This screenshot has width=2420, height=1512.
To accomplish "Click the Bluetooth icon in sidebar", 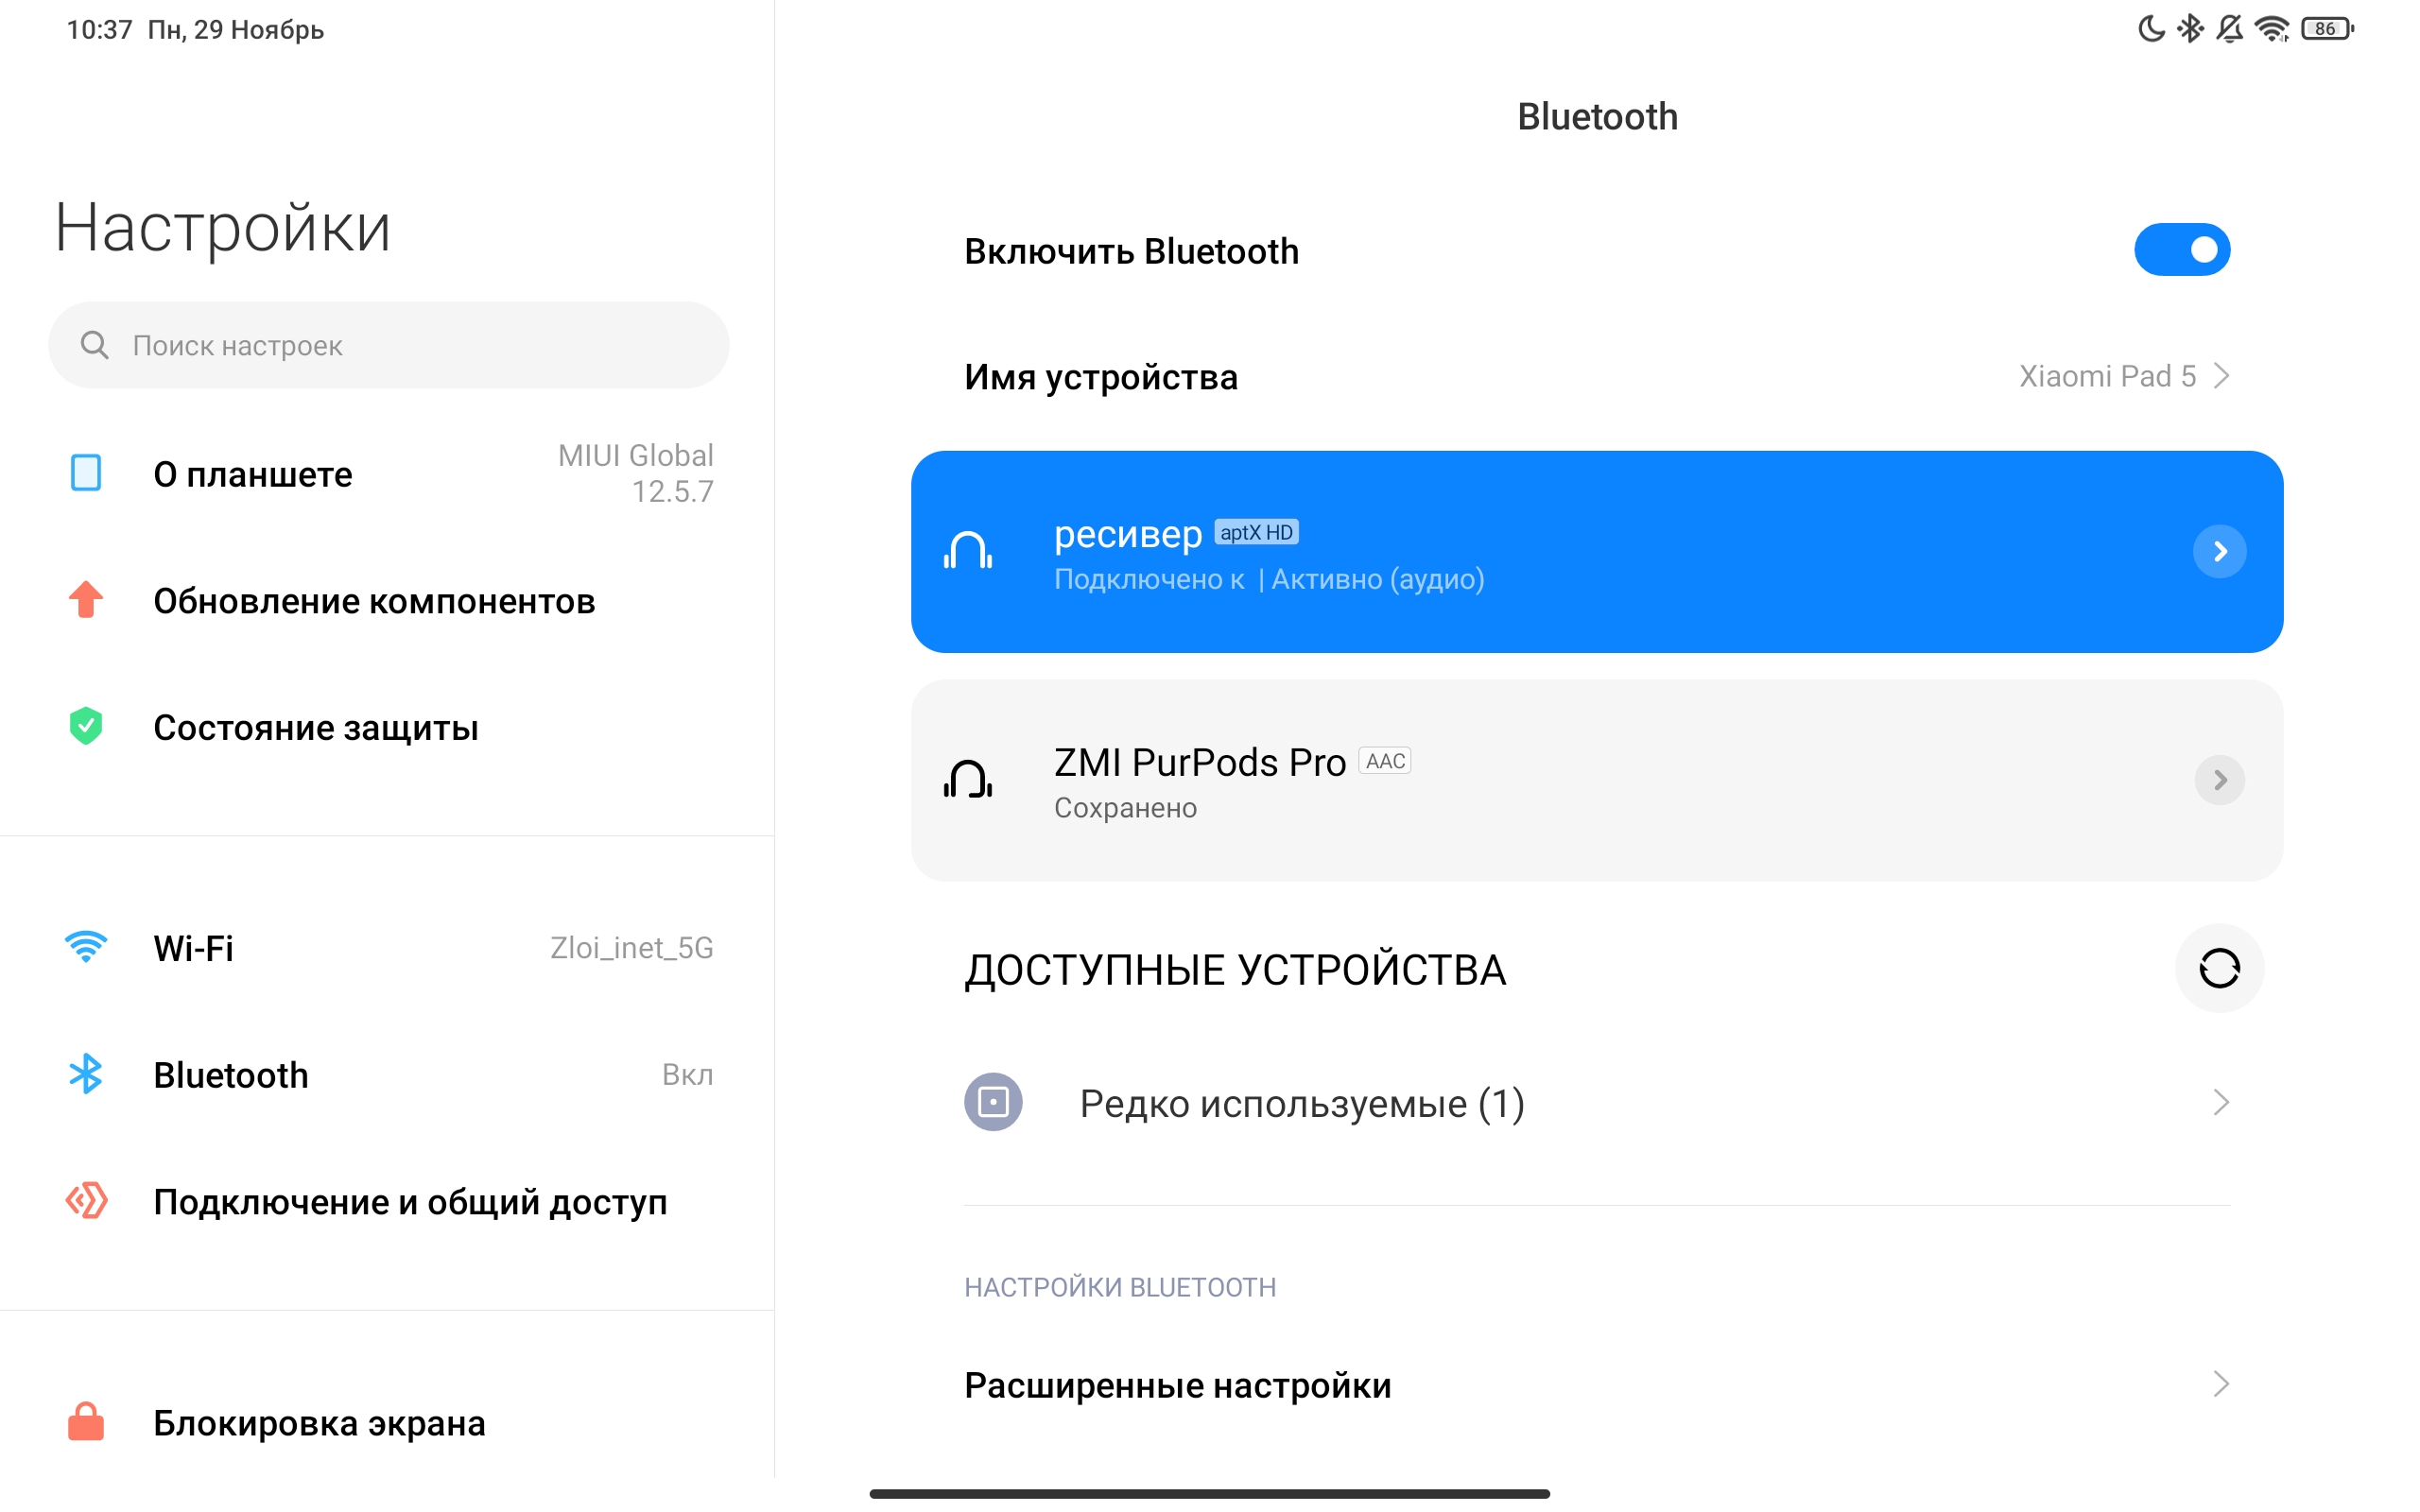I will coord(86,1074).
